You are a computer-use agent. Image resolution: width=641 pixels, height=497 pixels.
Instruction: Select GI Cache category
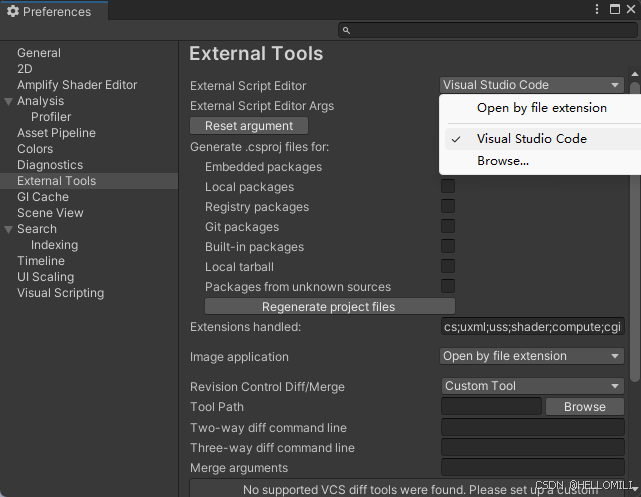coord(43,197)
